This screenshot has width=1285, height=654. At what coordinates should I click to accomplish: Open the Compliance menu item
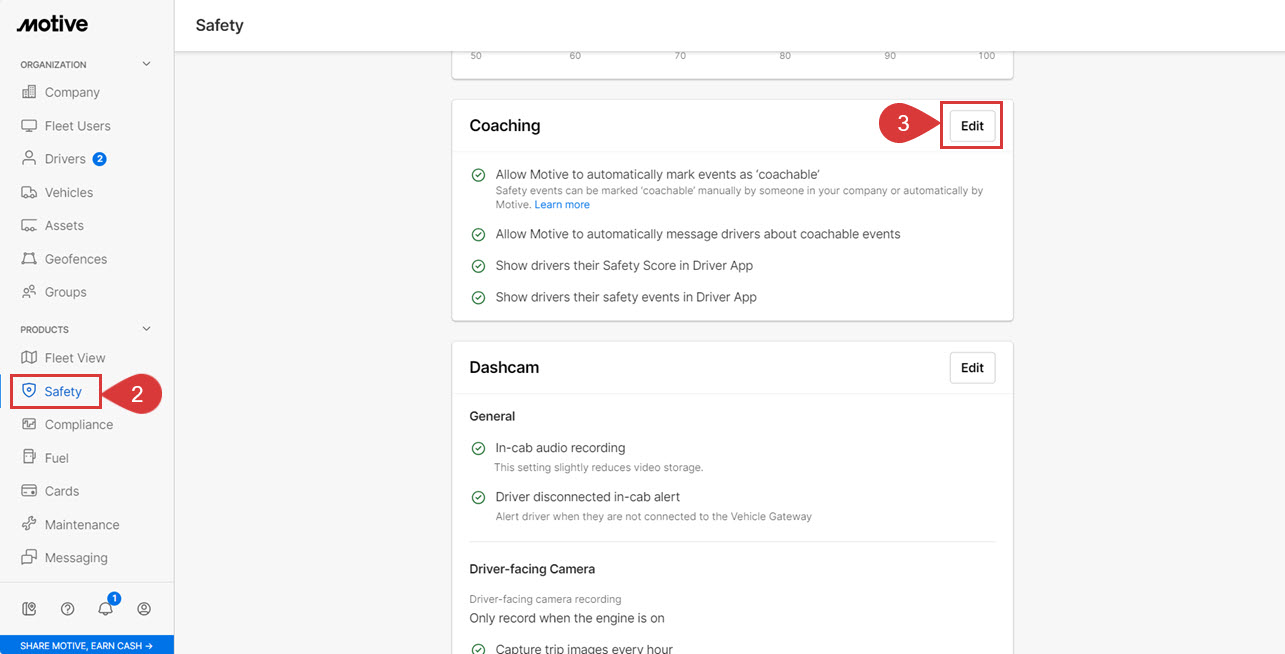click(78, 425)
